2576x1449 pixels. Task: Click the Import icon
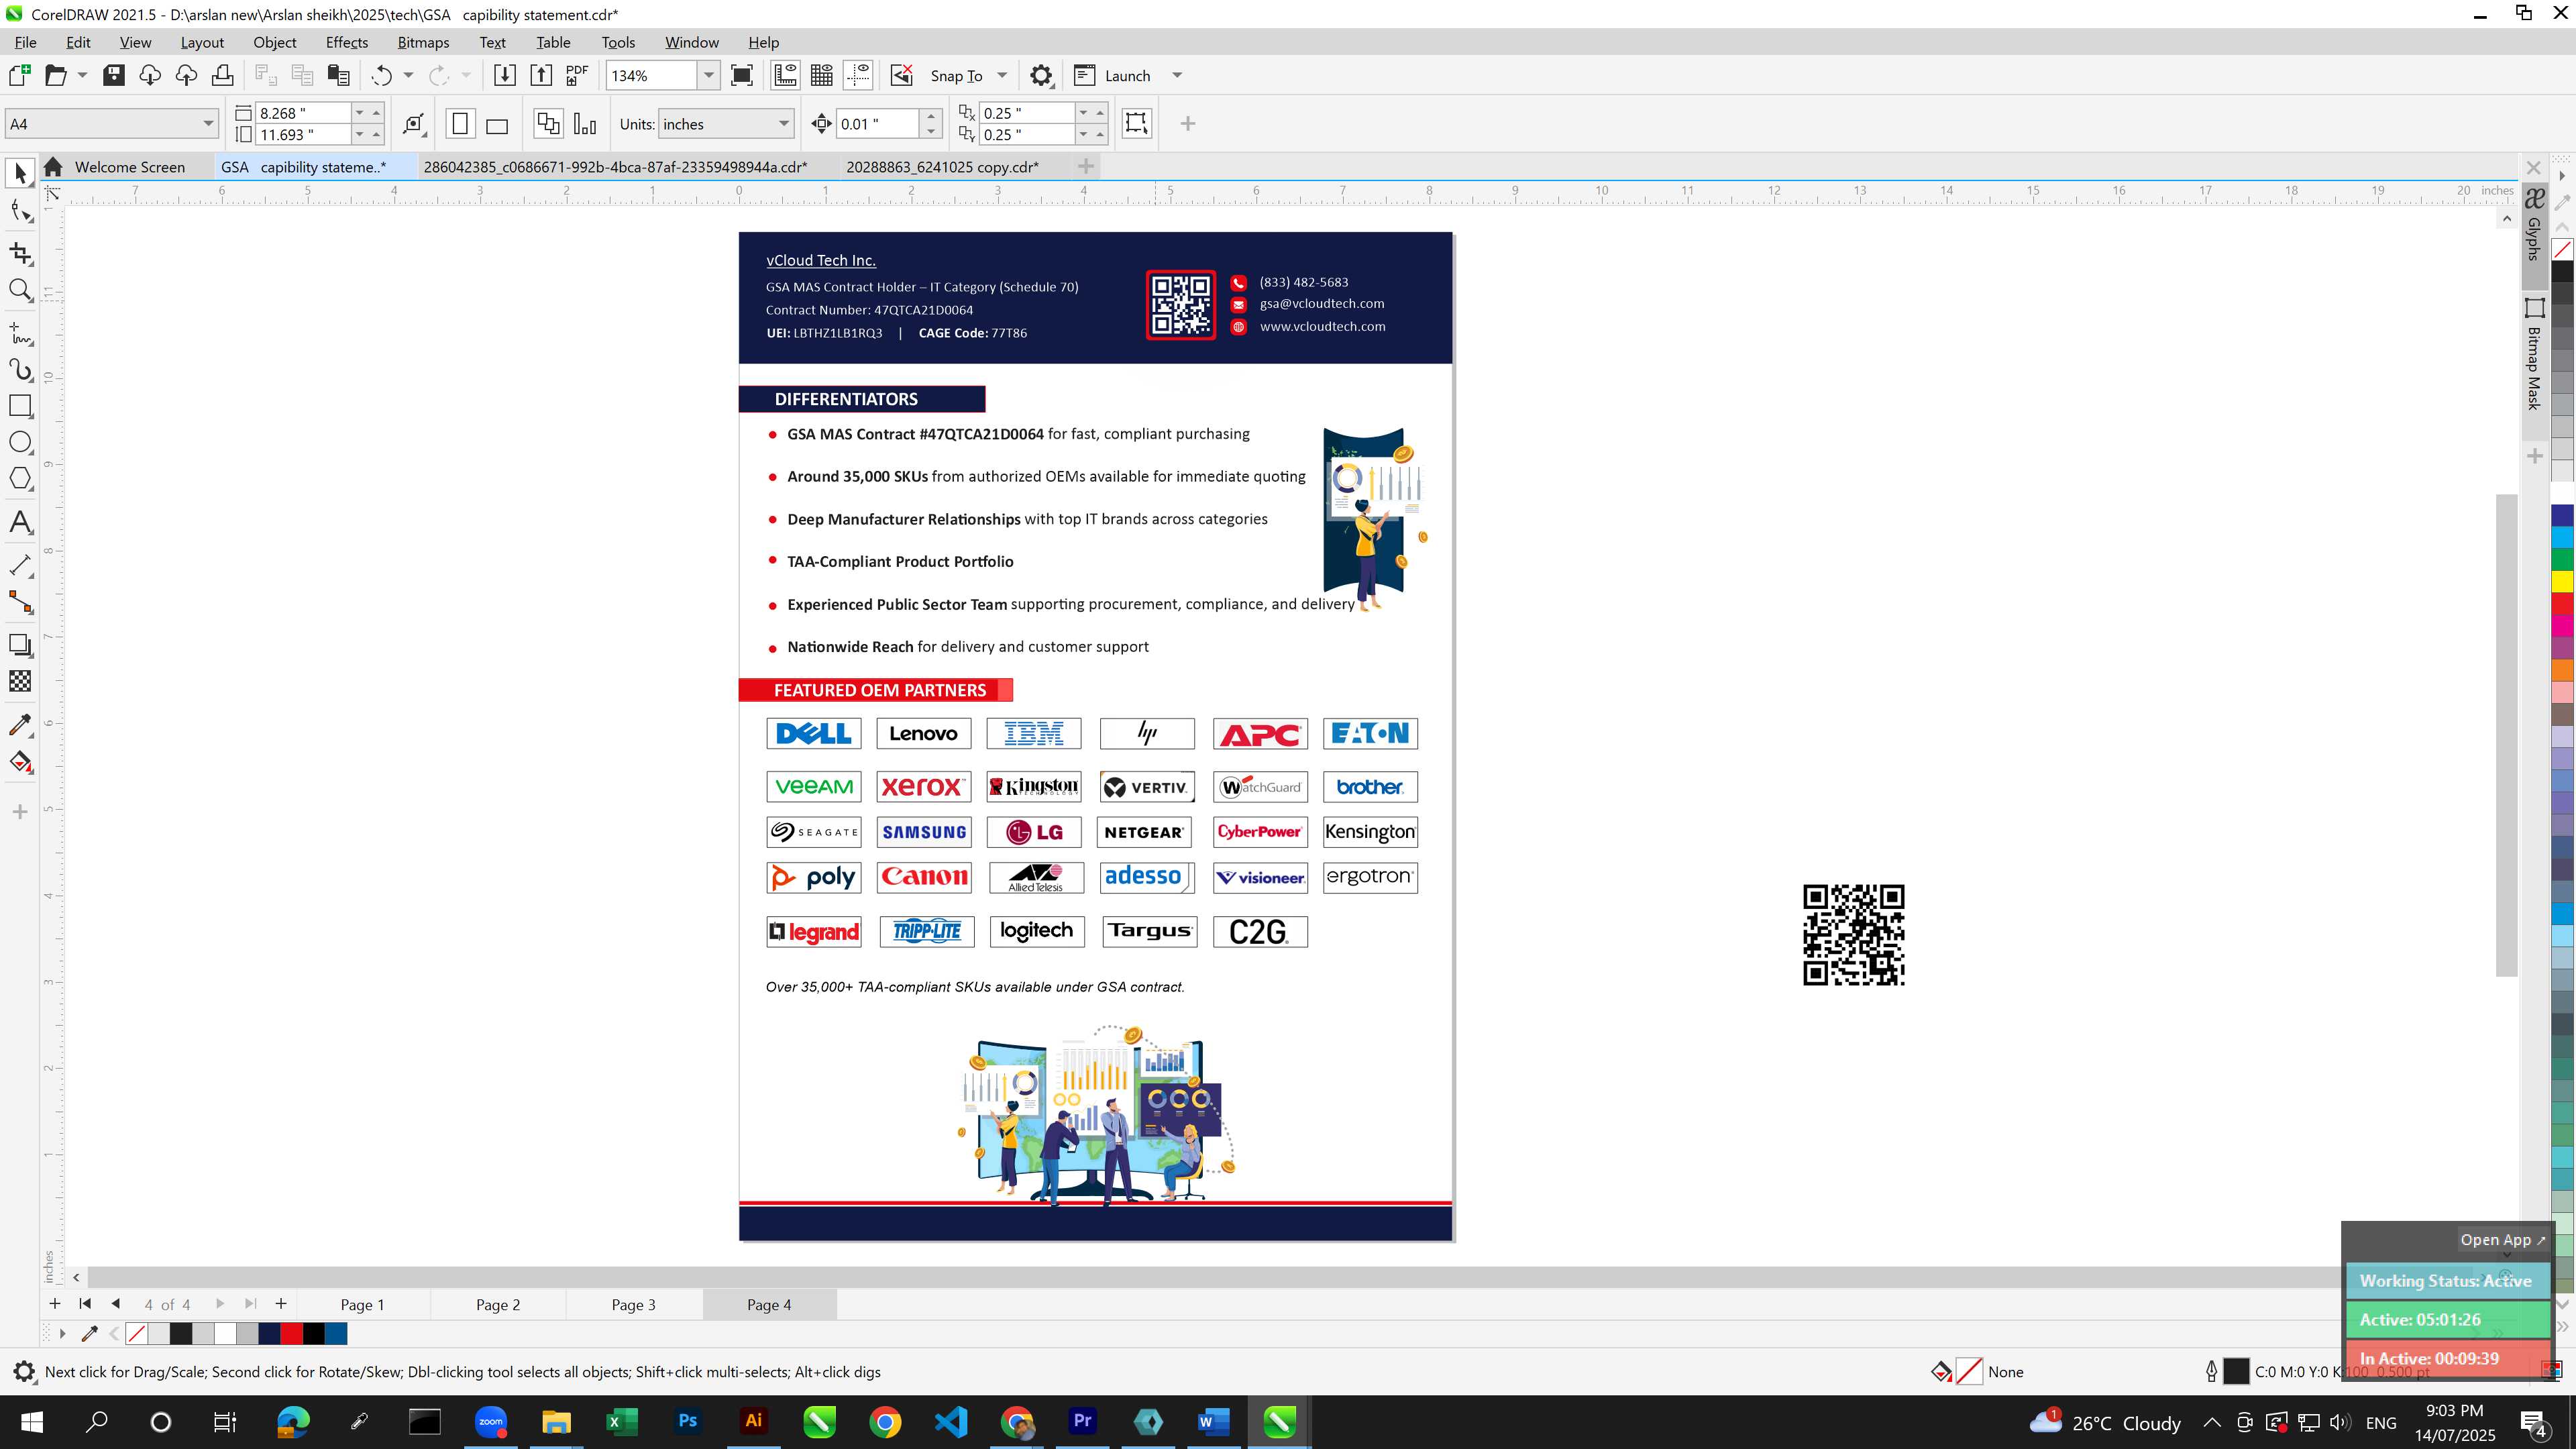tap(504, 76)
